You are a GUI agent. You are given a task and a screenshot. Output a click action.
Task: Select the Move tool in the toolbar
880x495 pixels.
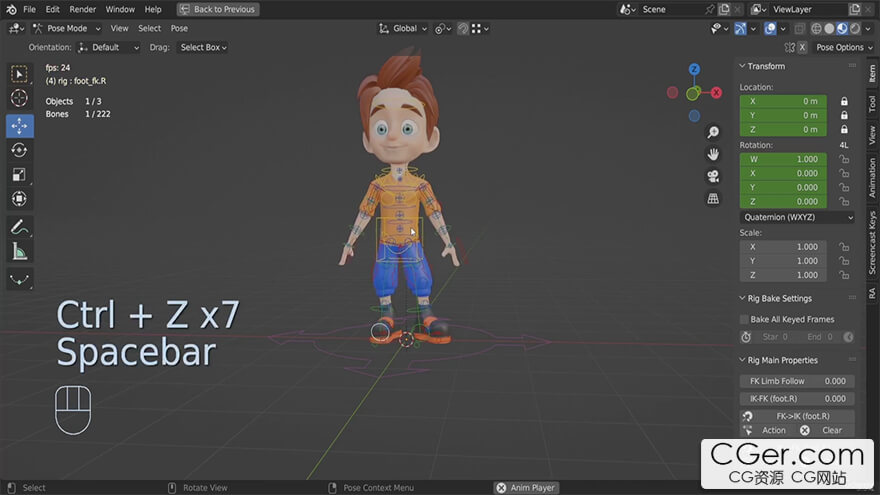(x=19, y=126)
